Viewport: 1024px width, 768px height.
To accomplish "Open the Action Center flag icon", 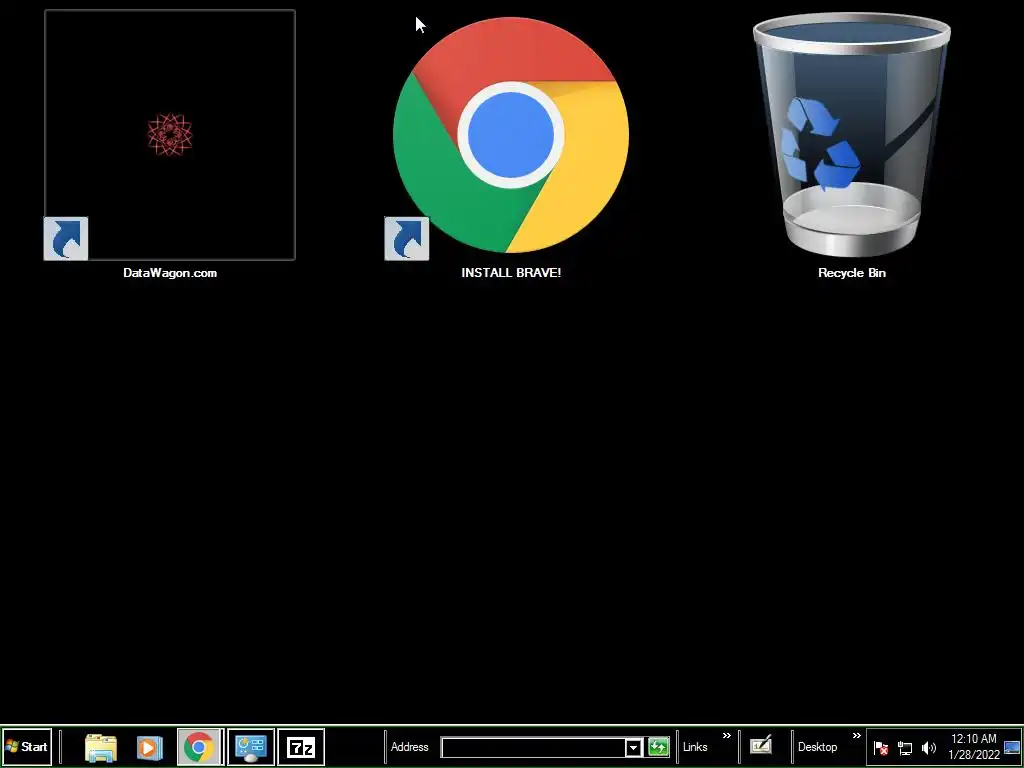I will (880, 748).
